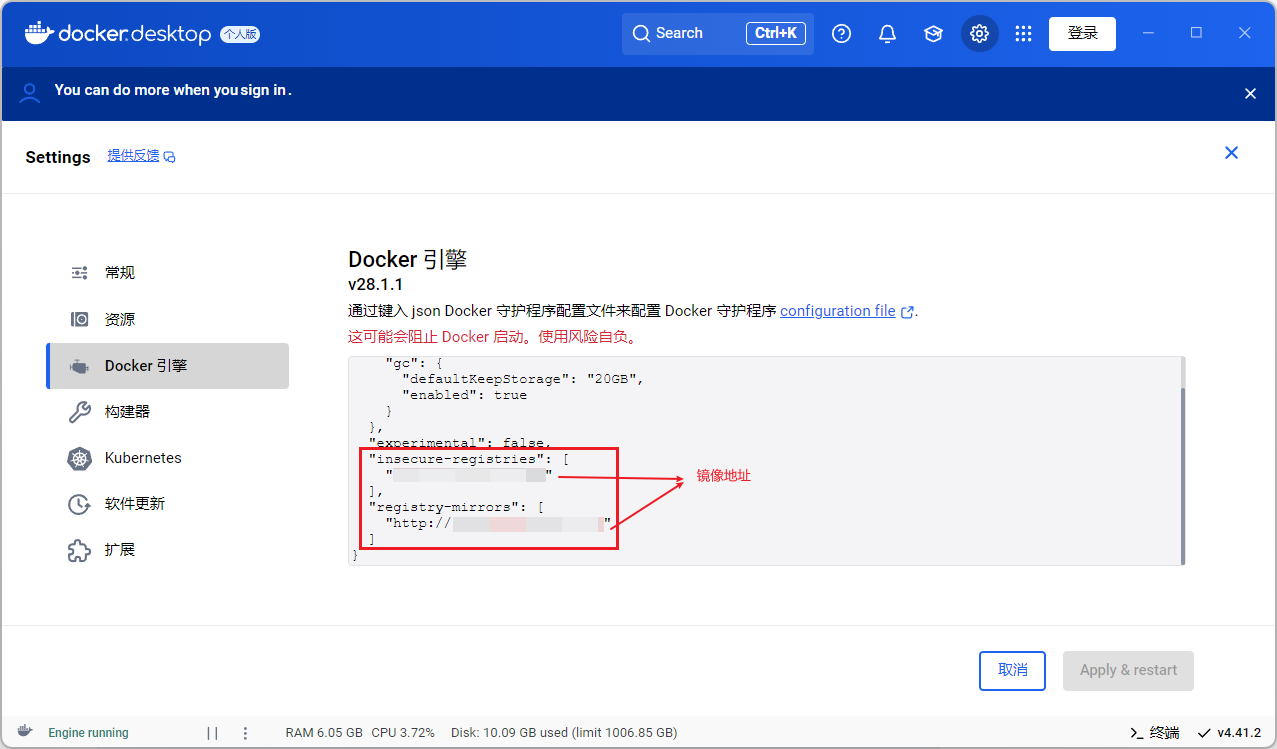Select the Kubernetes settings tab
The image size is (1277, 749).
(167, 458)
